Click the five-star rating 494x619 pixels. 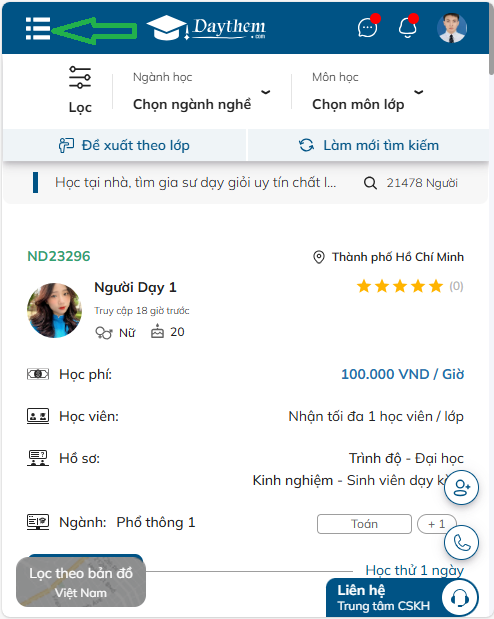(x=400, y=286)
